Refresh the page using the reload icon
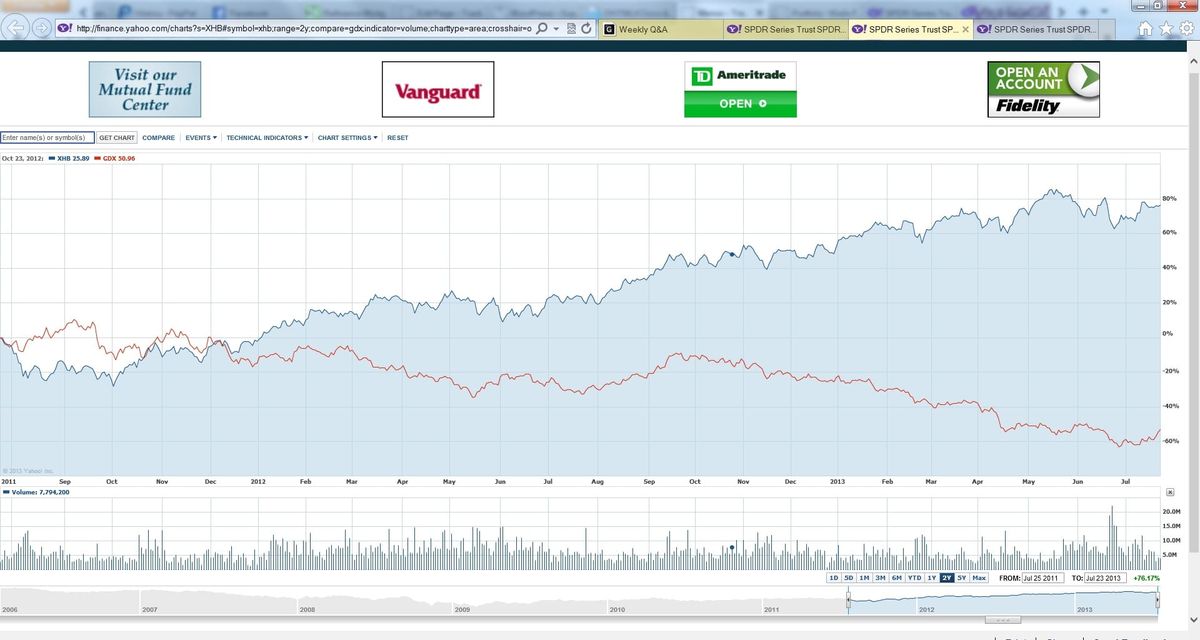1200x640 pixels. pos(587,29)
